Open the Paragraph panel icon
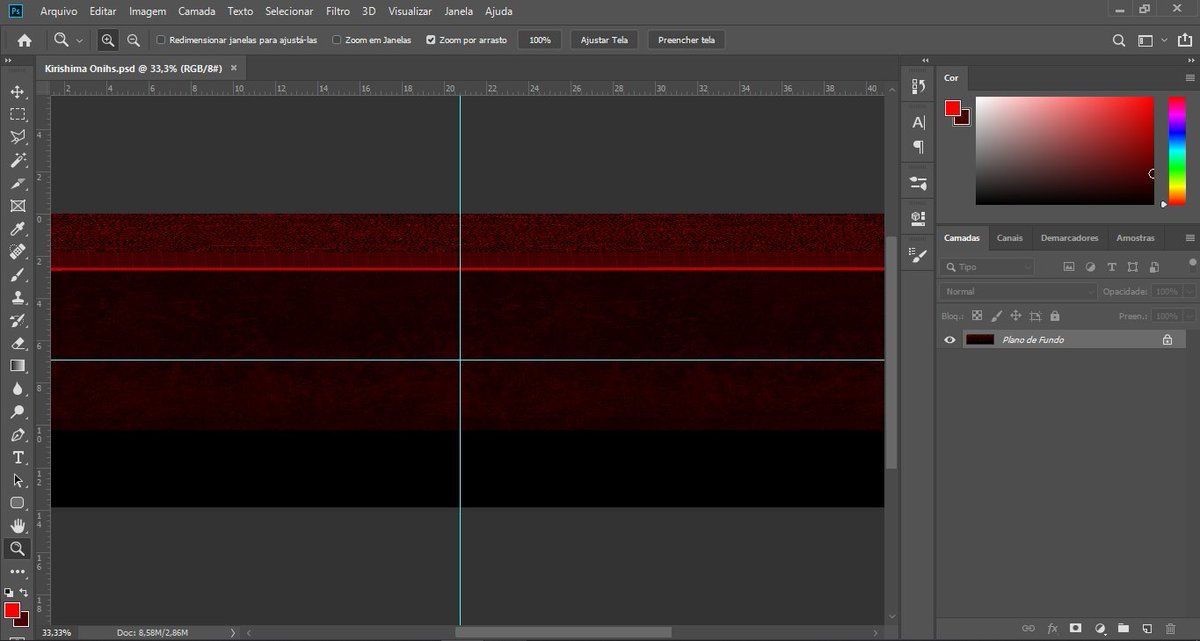 (918, 147)
